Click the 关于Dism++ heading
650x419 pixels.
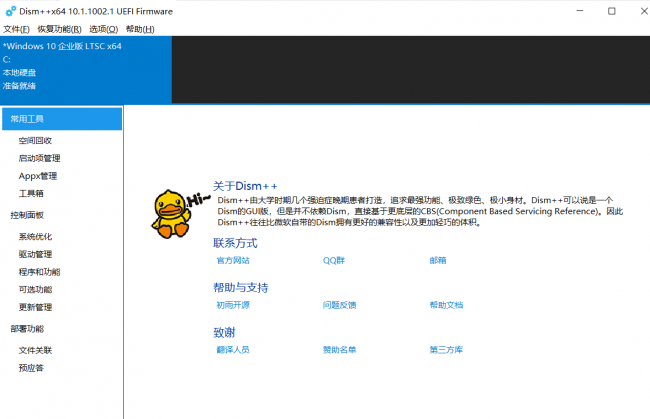click(x=245, y=186)
